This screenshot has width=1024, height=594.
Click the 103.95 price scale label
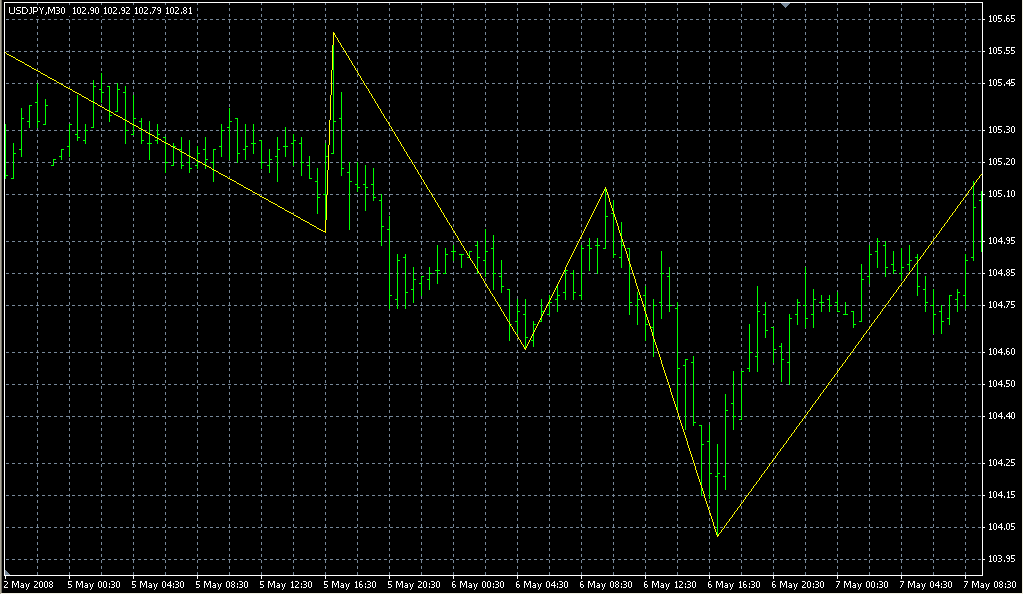coord(1001,559)
